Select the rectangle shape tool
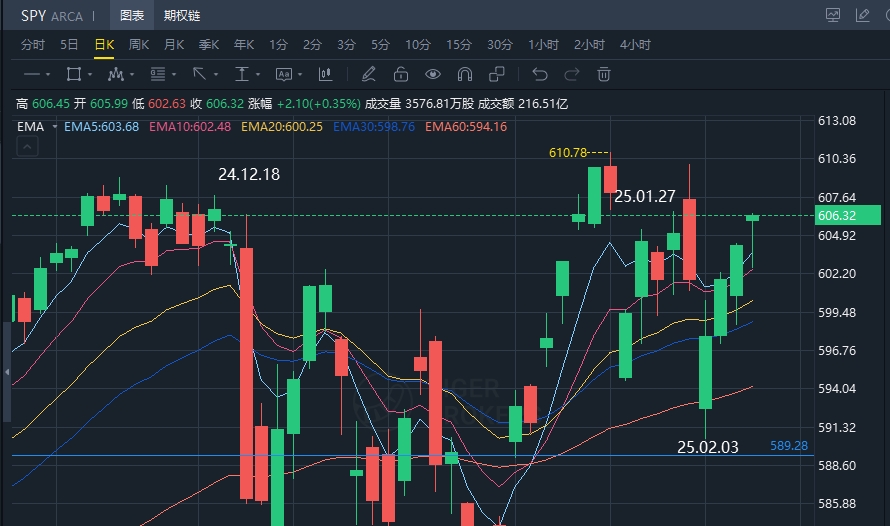This screenshot has height=526, width=890. click(74, 74)
